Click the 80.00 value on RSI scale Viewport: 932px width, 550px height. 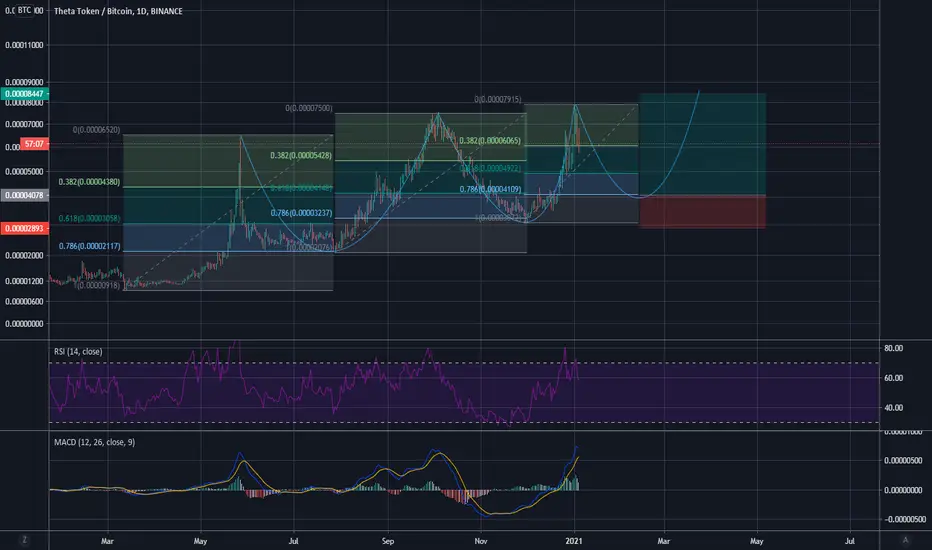[x=893, y=348]
